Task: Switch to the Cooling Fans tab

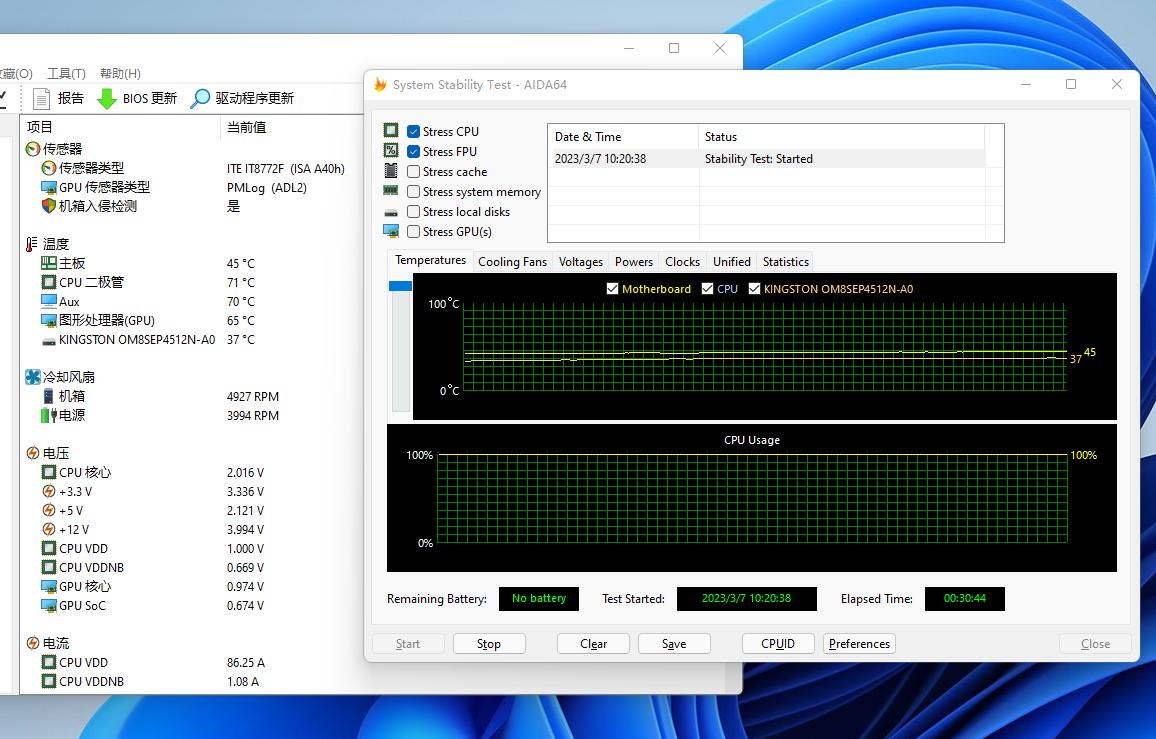Action: coord(512,262)
